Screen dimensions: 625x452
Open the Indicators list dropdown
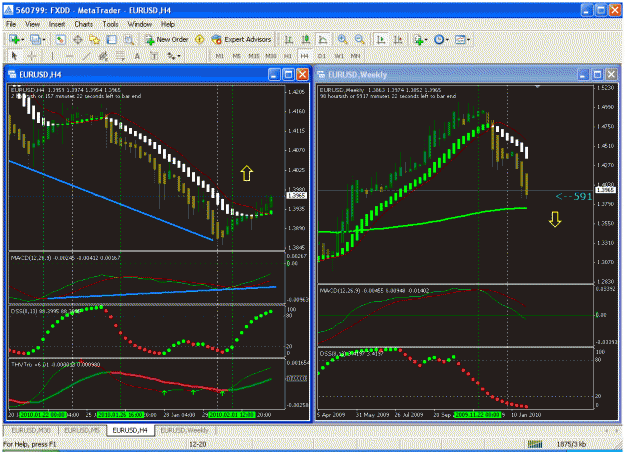coord(420,39)
